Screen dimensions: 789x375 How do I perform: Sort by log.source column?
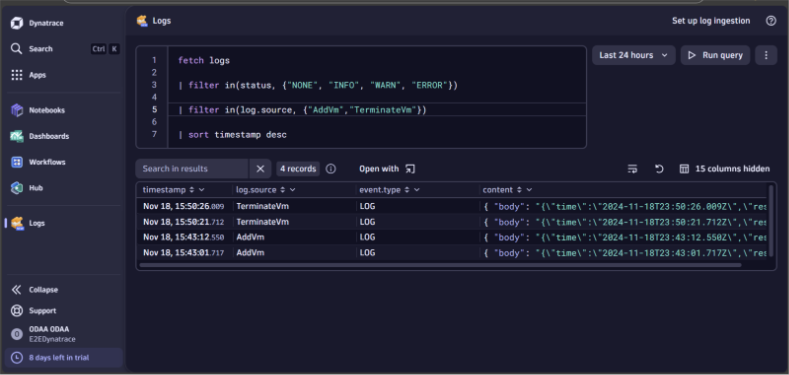tap(283, 190)
